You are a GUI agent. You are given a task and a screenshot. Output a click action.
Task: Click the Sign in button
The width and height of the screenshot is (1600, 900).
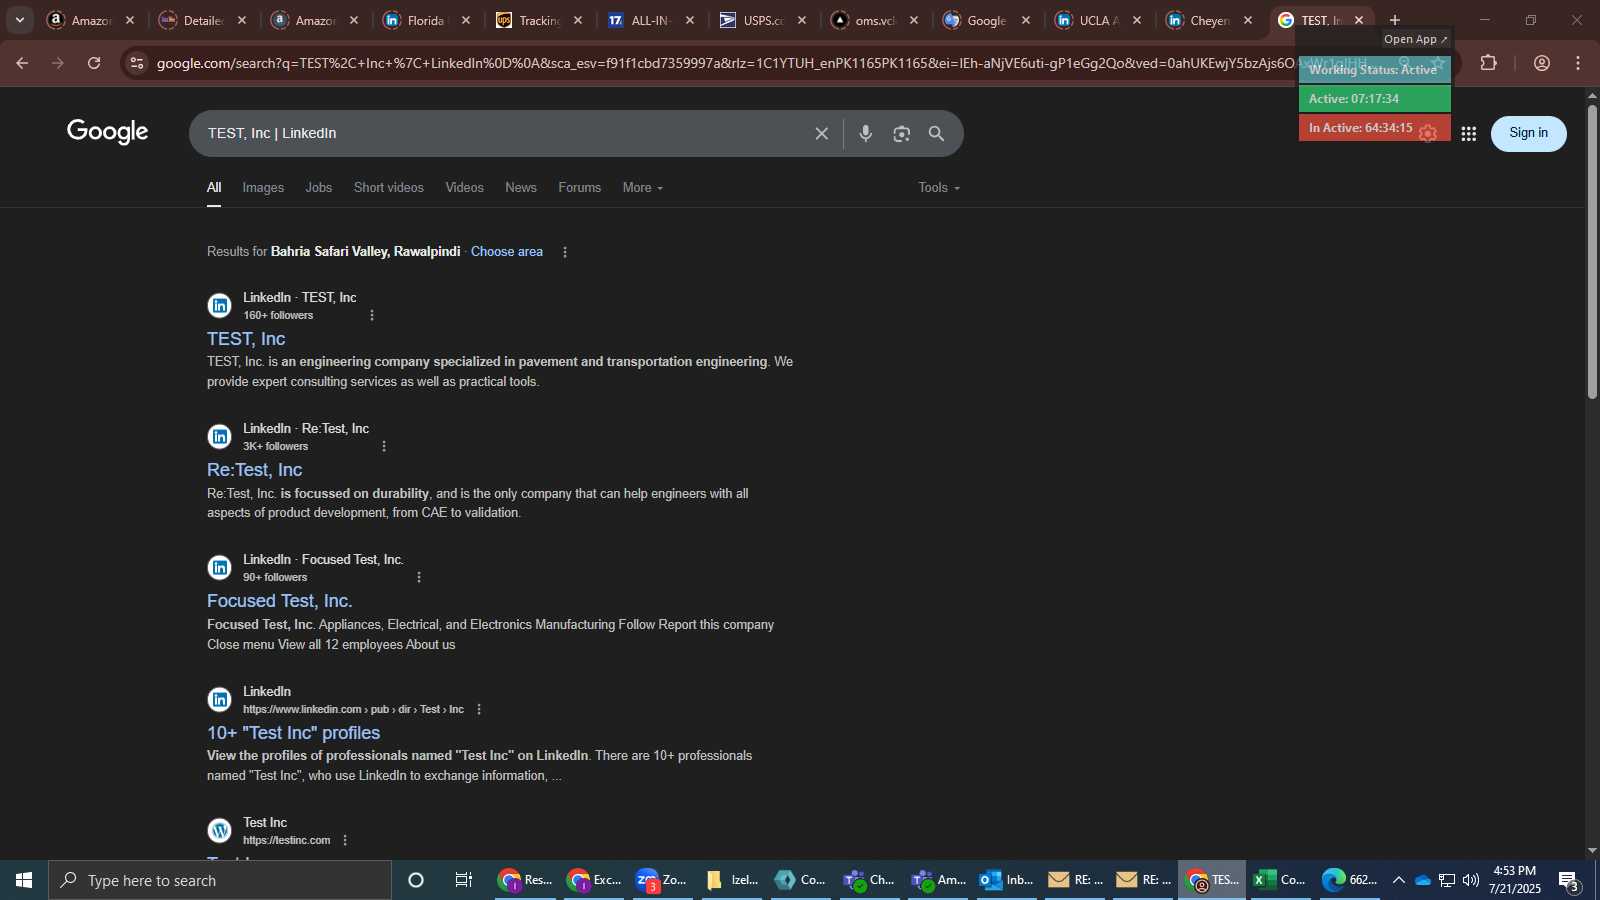1528,133
